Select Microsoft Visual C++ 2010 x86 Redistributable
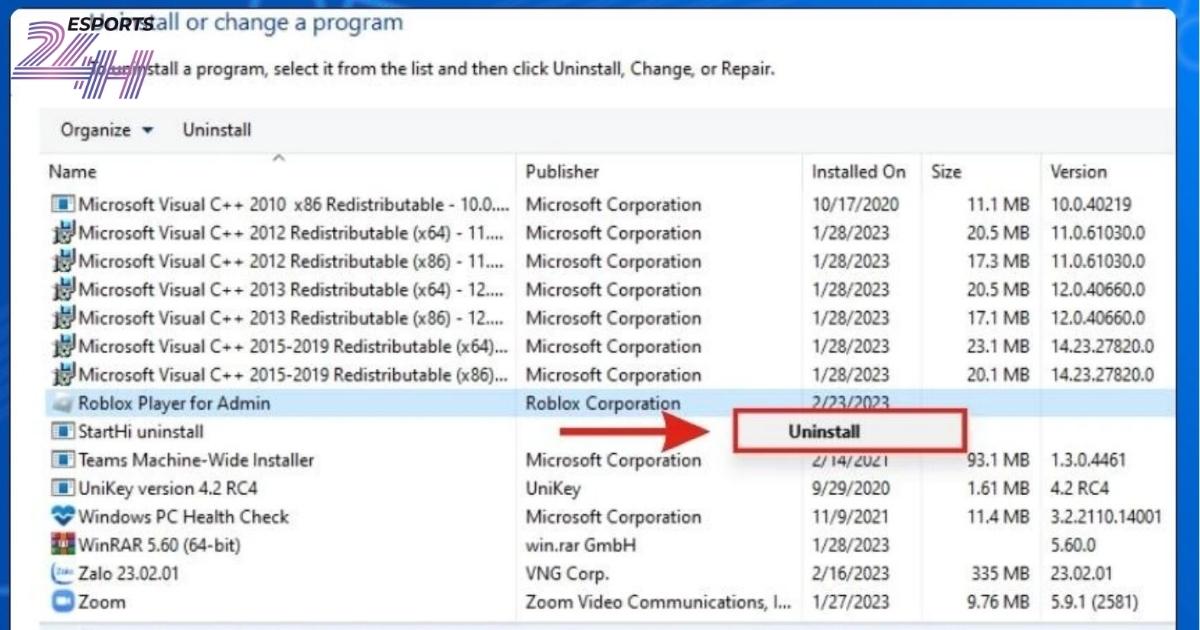Screen dimensions: 1200x630 point(295,205)
